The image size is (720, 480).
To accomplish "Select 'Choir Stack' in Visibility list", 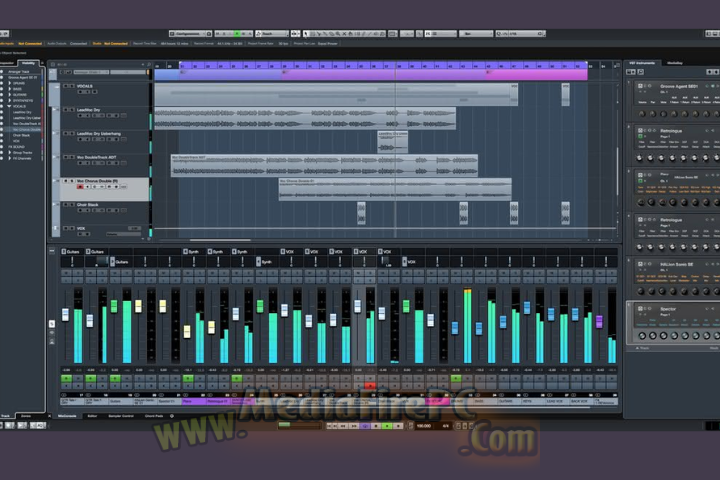I will (22, 135).
